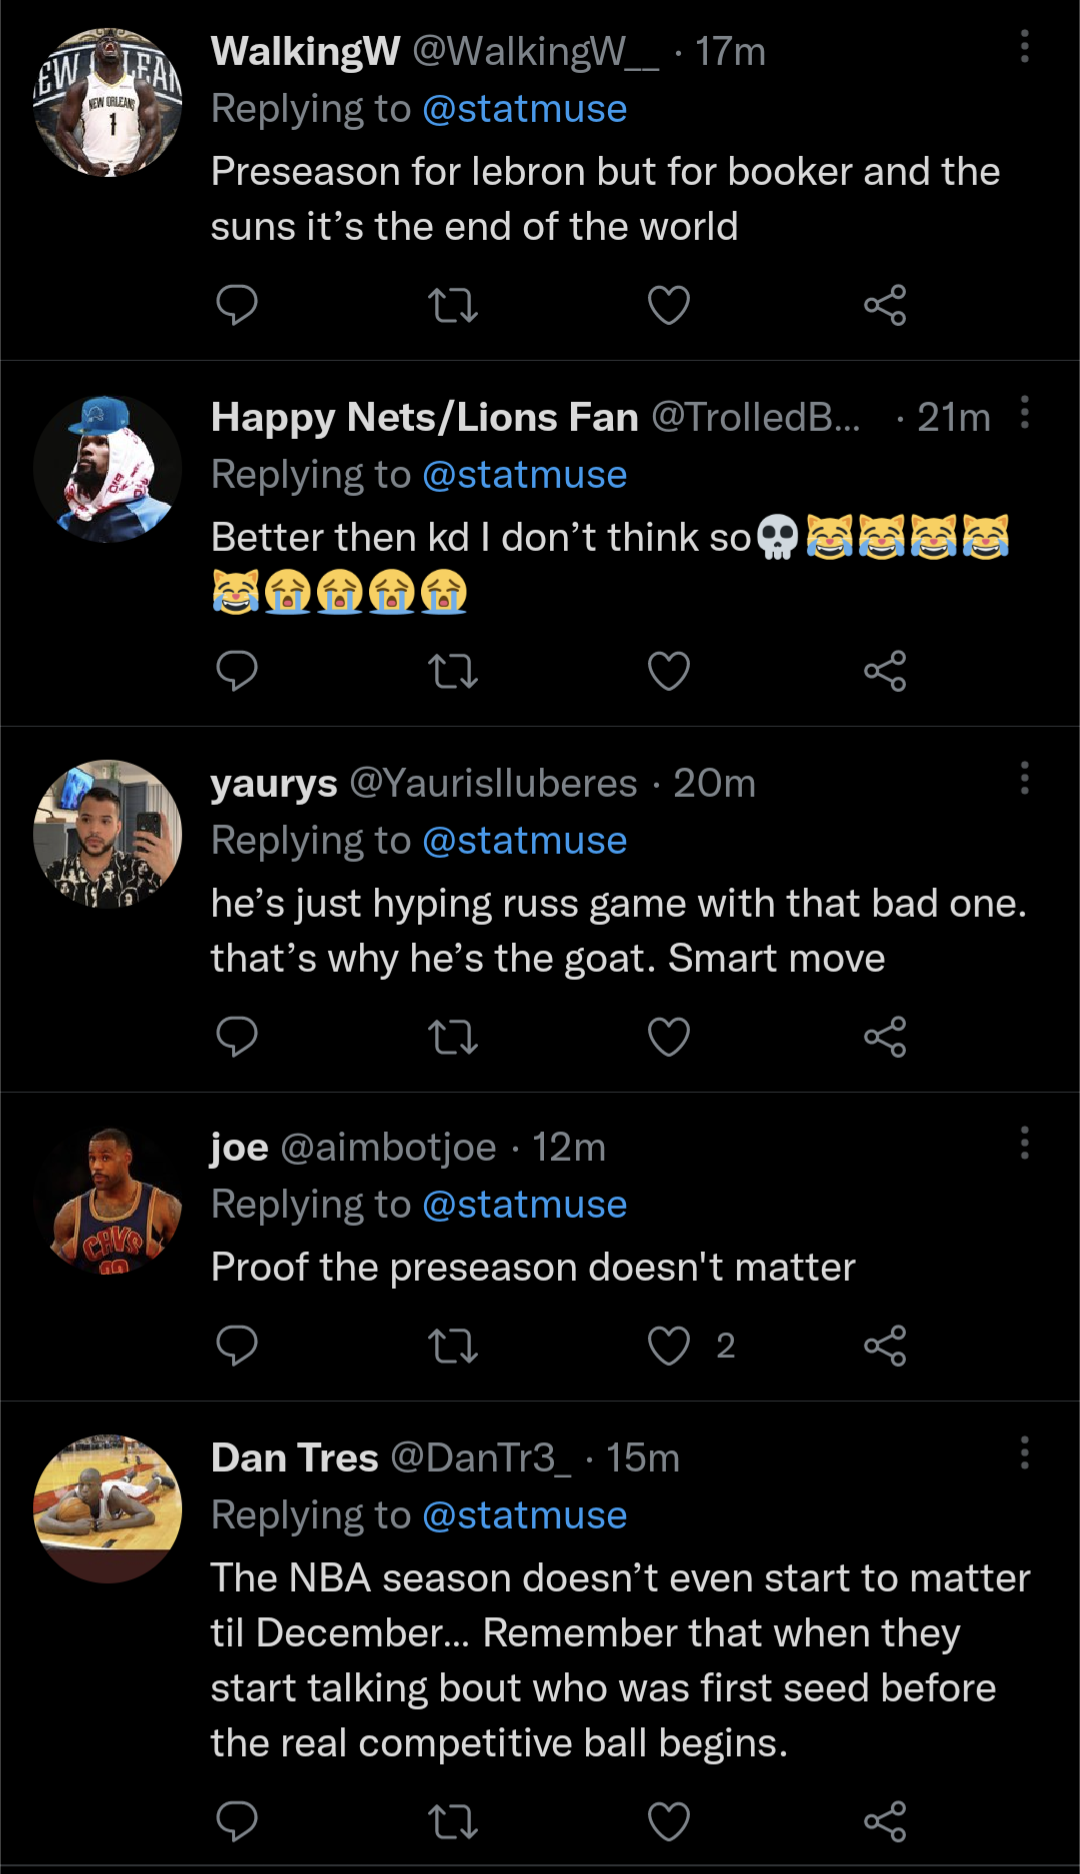Open more options for WalkingW's tweet
The image size is (1080, 1874).
(x=1024, y=47)
